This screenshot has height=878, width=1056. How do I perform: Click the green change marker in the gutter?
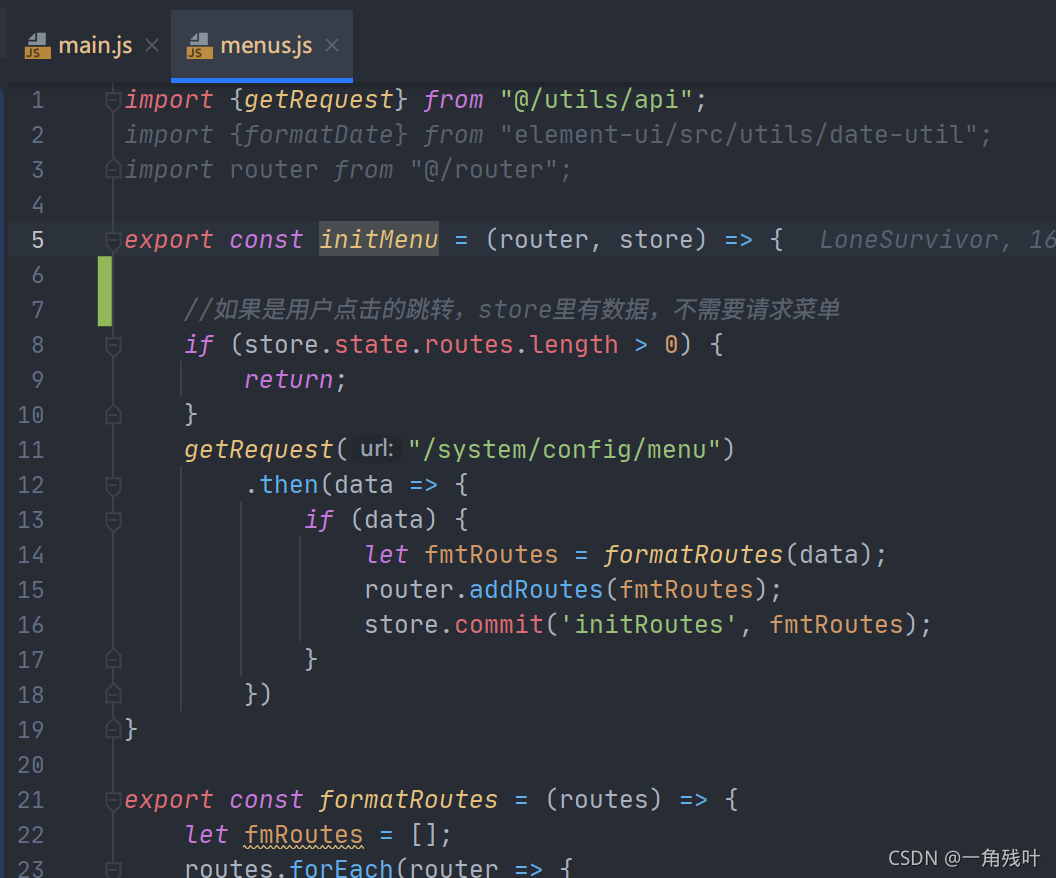click(104, 291)
